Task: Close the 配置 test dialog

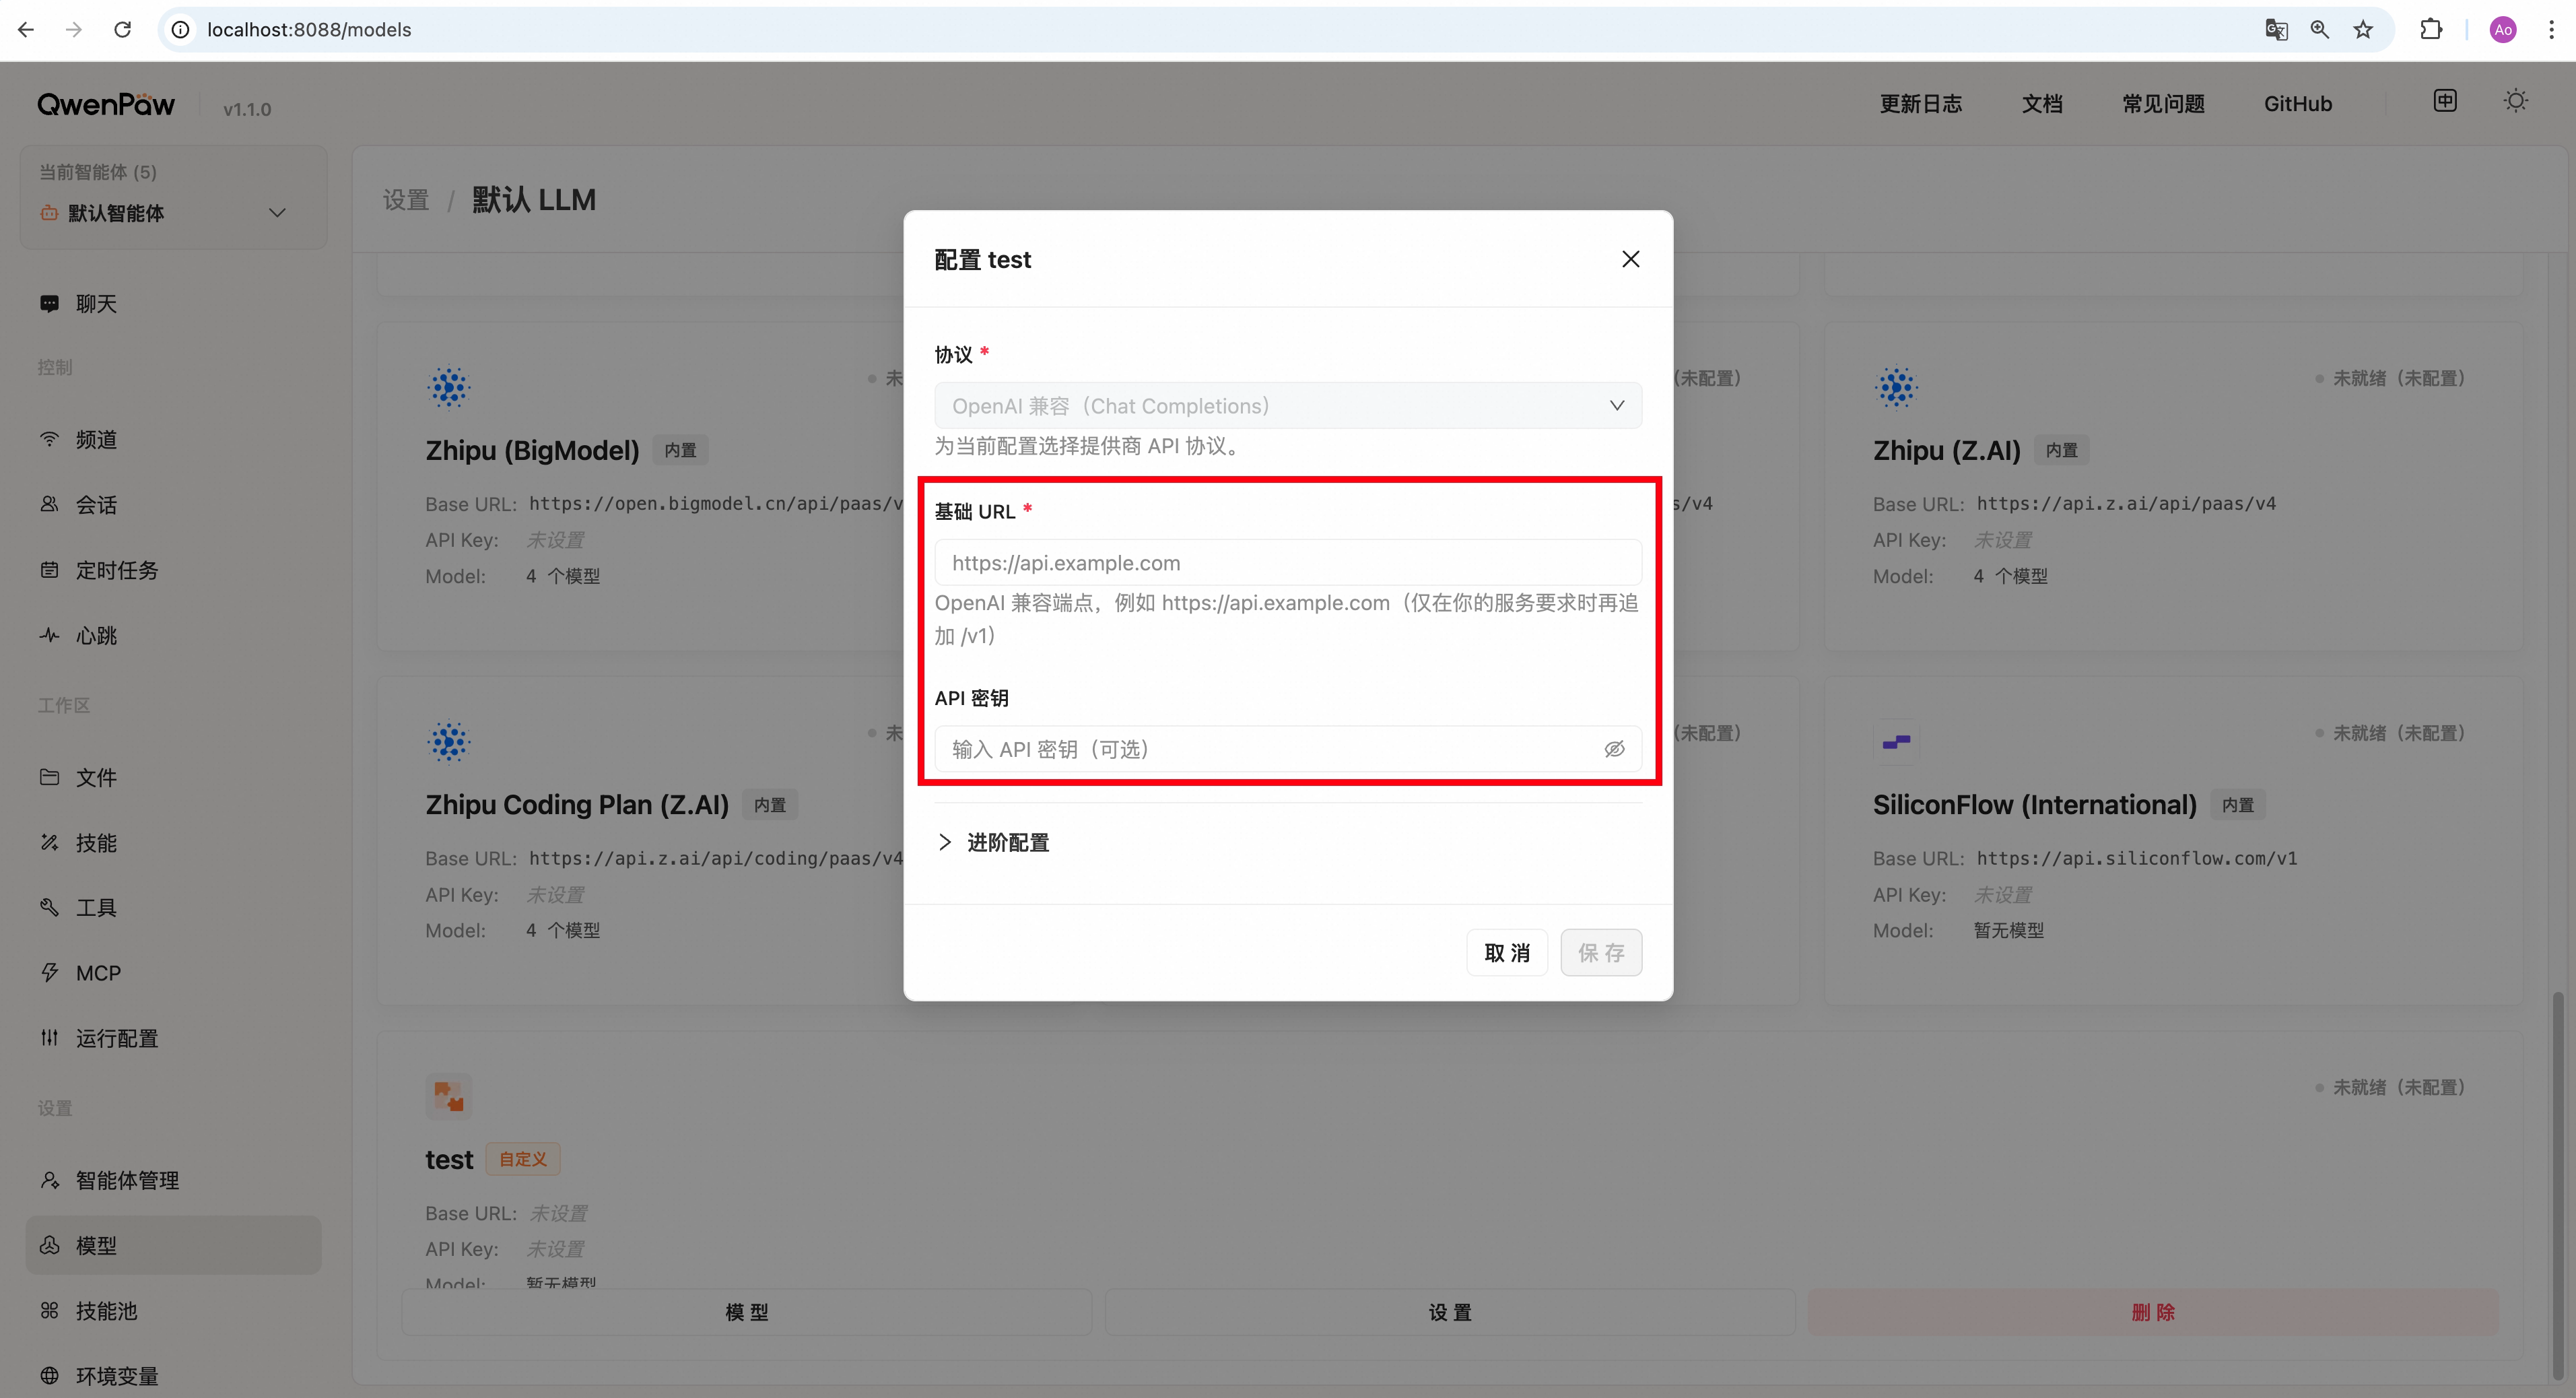Action: tap(1631, 259)
